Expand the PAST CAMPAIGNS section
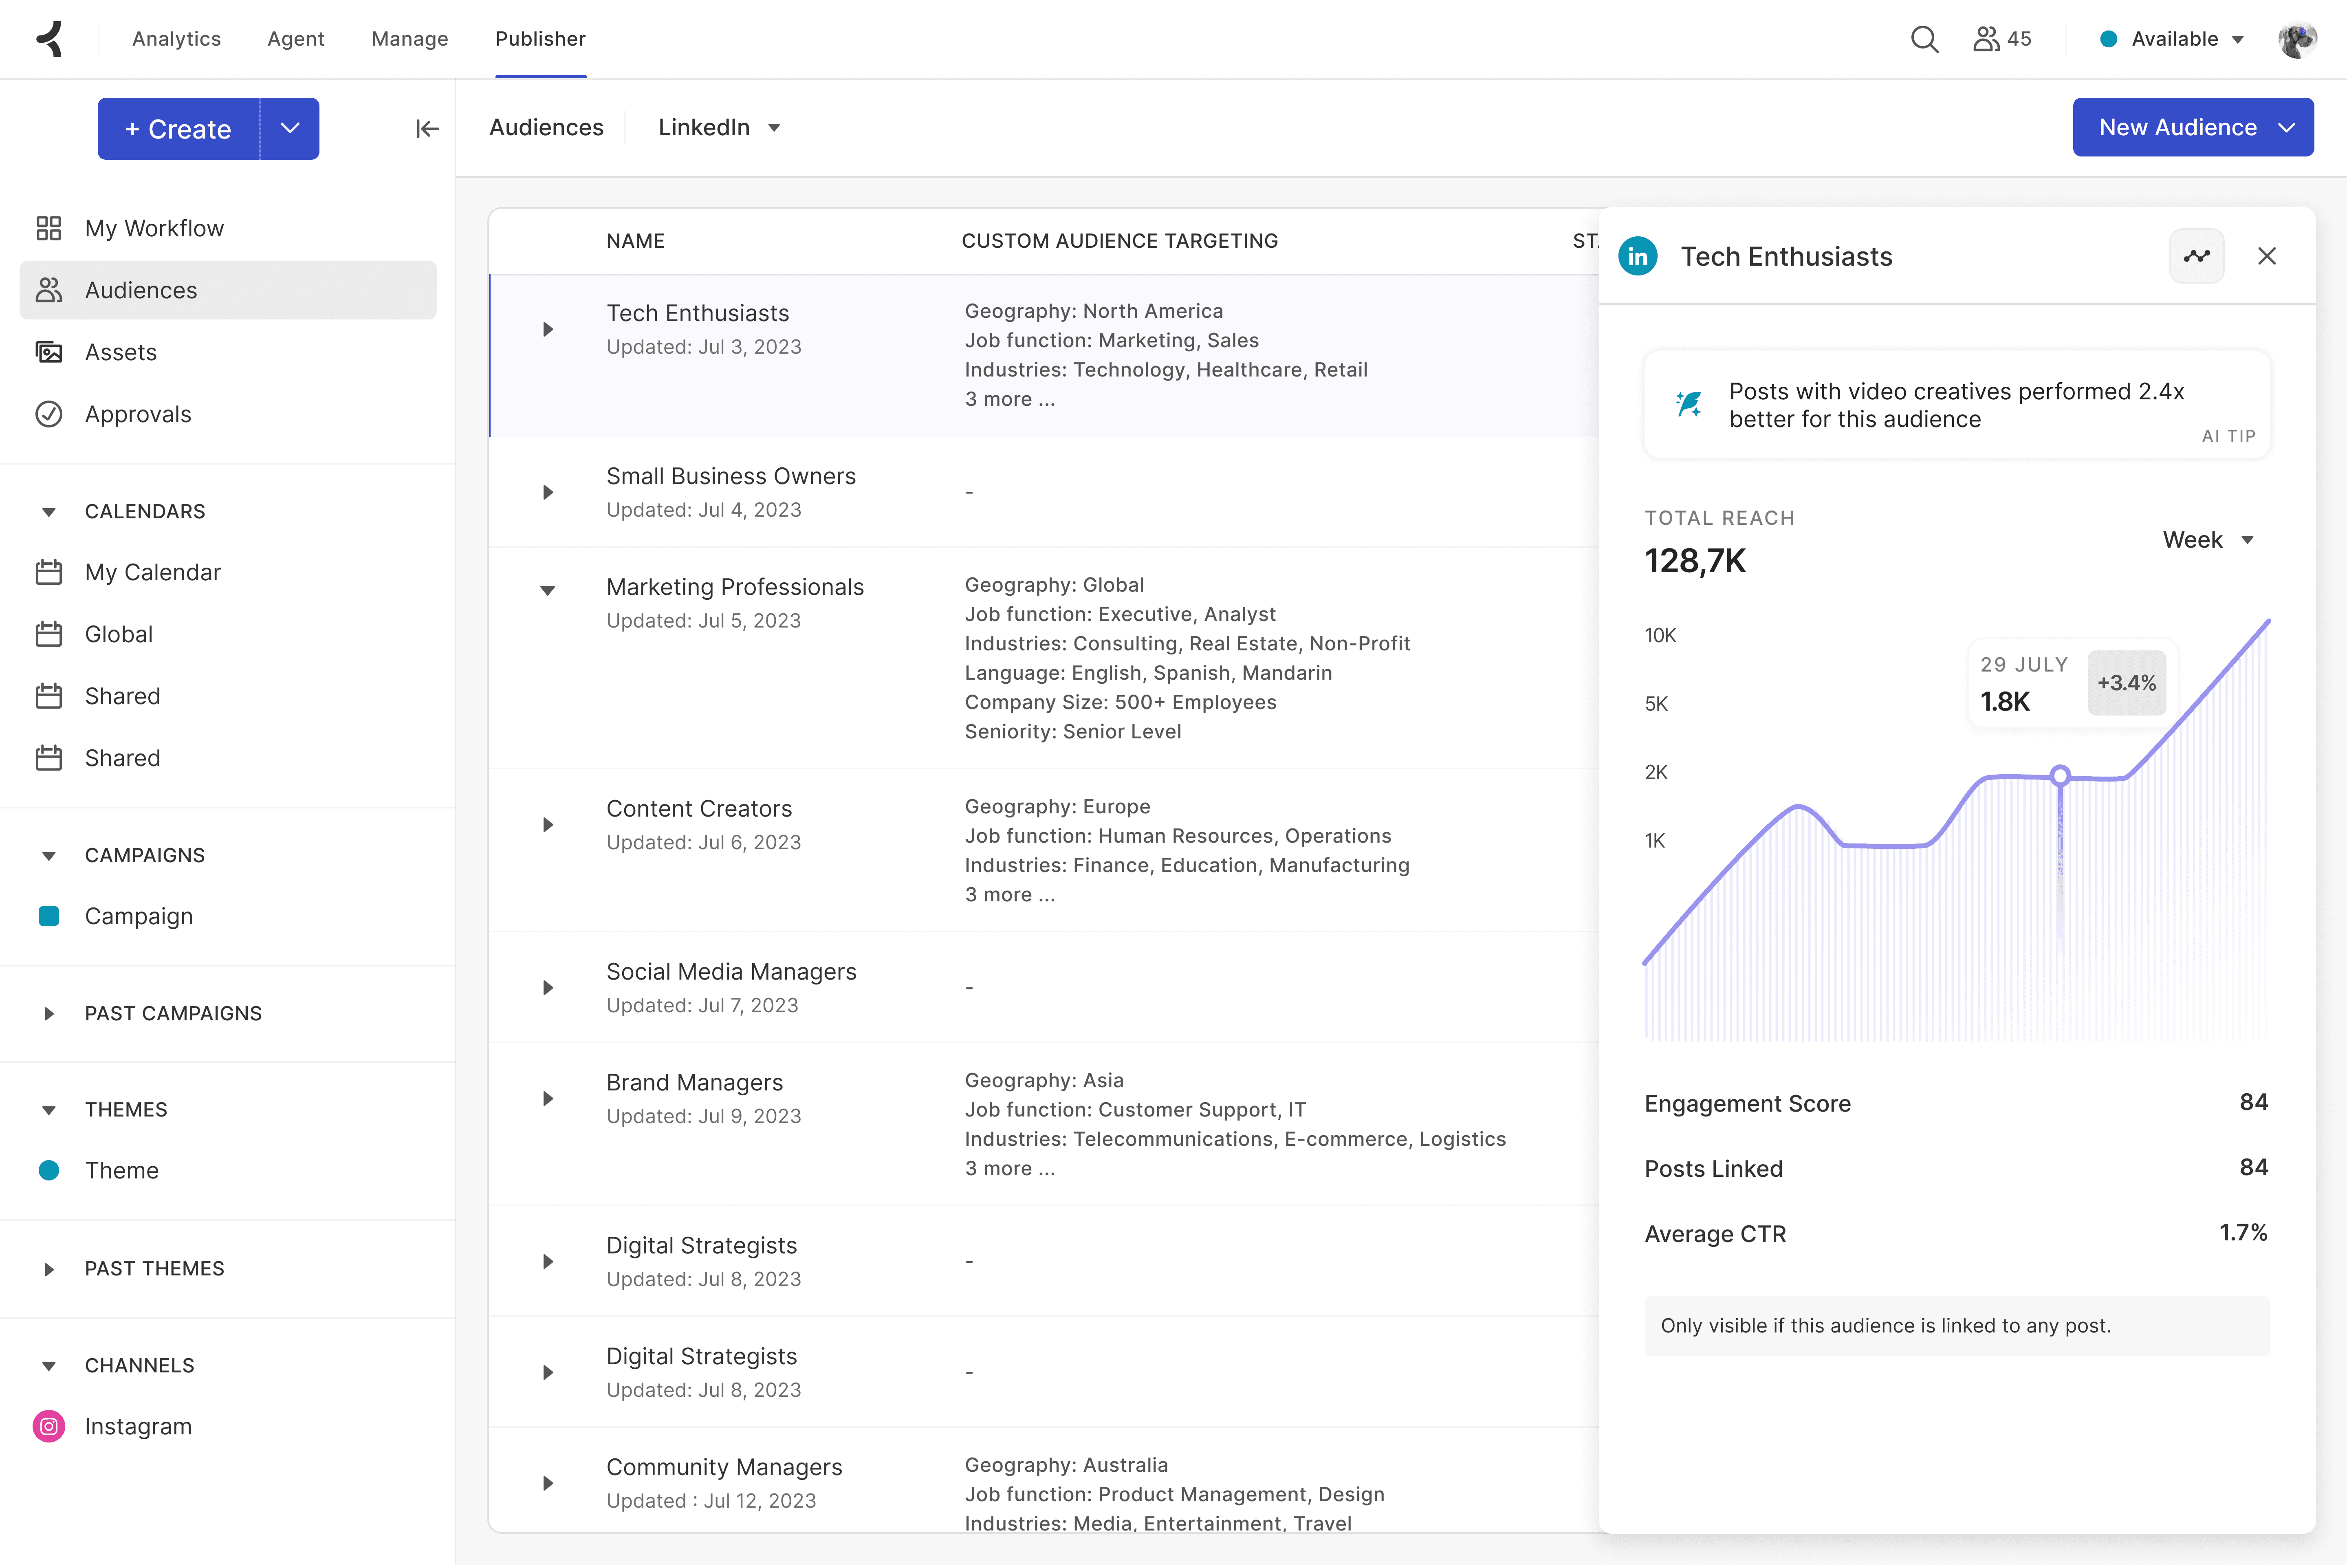 point(49,1013)
